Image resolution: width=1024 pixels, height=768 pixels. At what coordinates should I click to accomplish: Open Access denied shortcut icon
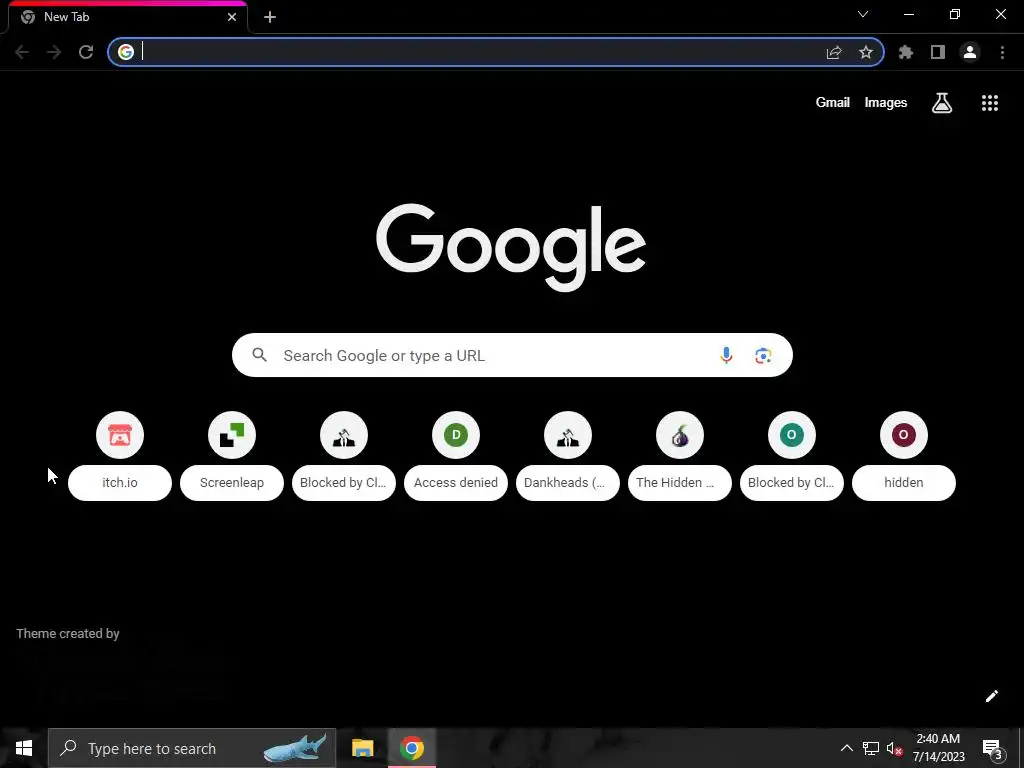(456, 435)
